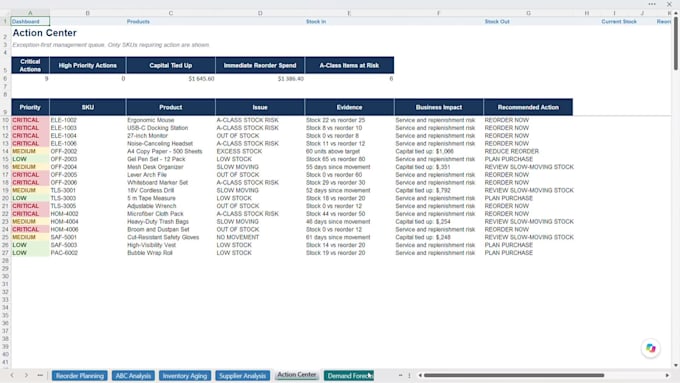Select product cell Whiteboard Marker Set
Viewport: 680px width, 383px height.
157,183
